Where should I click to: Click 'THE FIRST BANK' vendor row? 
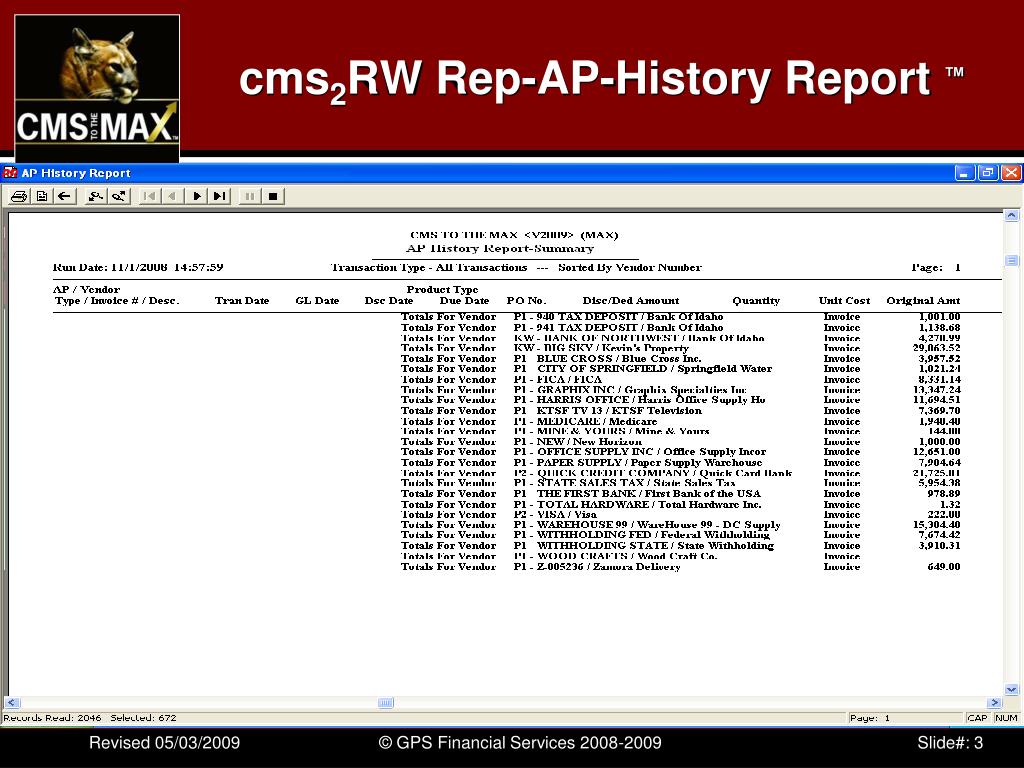coord(680,494)
